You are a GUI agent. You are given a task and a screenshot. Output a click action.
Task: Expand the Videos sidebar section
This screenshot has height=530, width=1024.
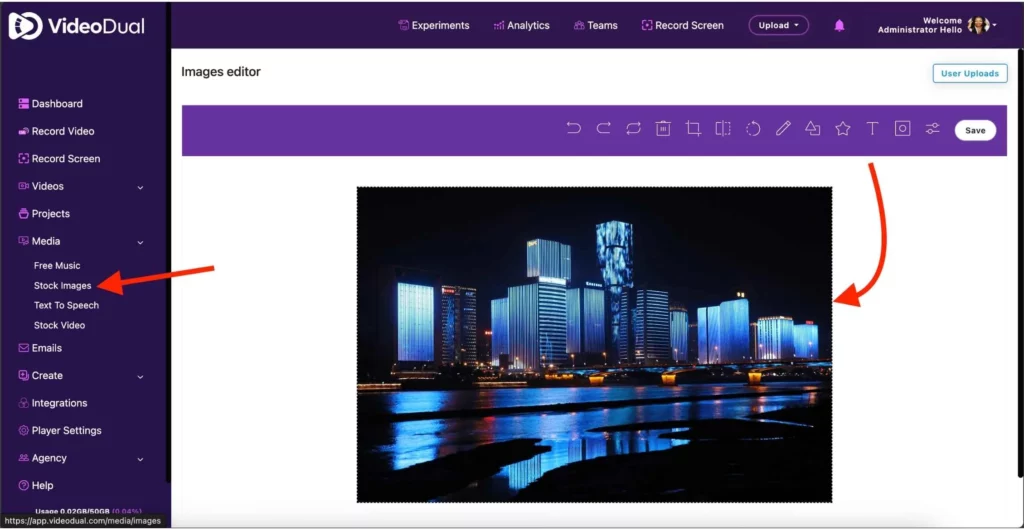coord(140,187)
